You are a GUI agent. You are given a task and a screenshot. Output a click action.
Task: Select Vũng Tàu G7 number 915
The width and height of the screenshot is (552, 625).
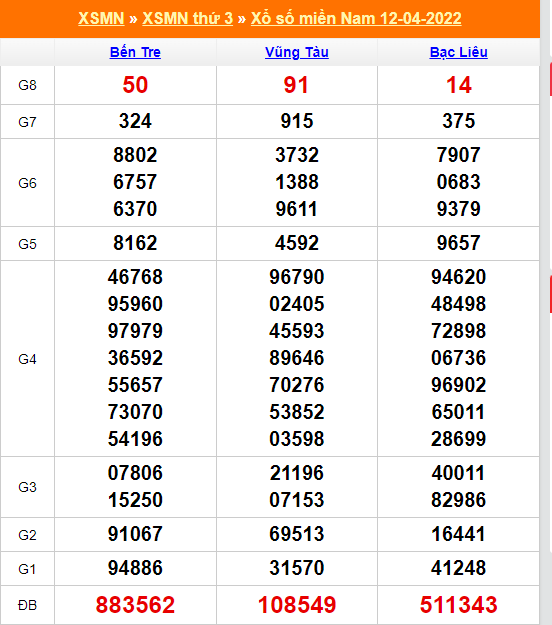click(x=297, y=121)
